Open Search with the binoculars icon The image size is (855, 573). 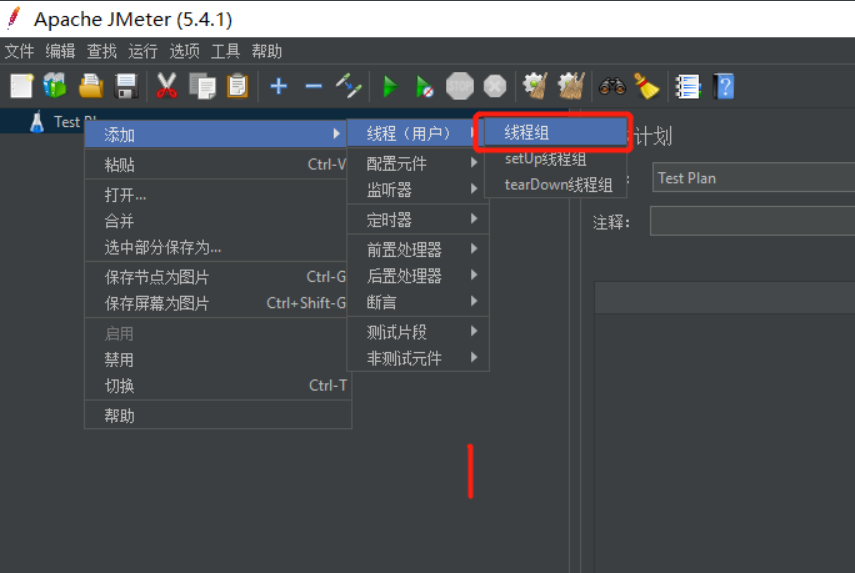coord(612,86)
